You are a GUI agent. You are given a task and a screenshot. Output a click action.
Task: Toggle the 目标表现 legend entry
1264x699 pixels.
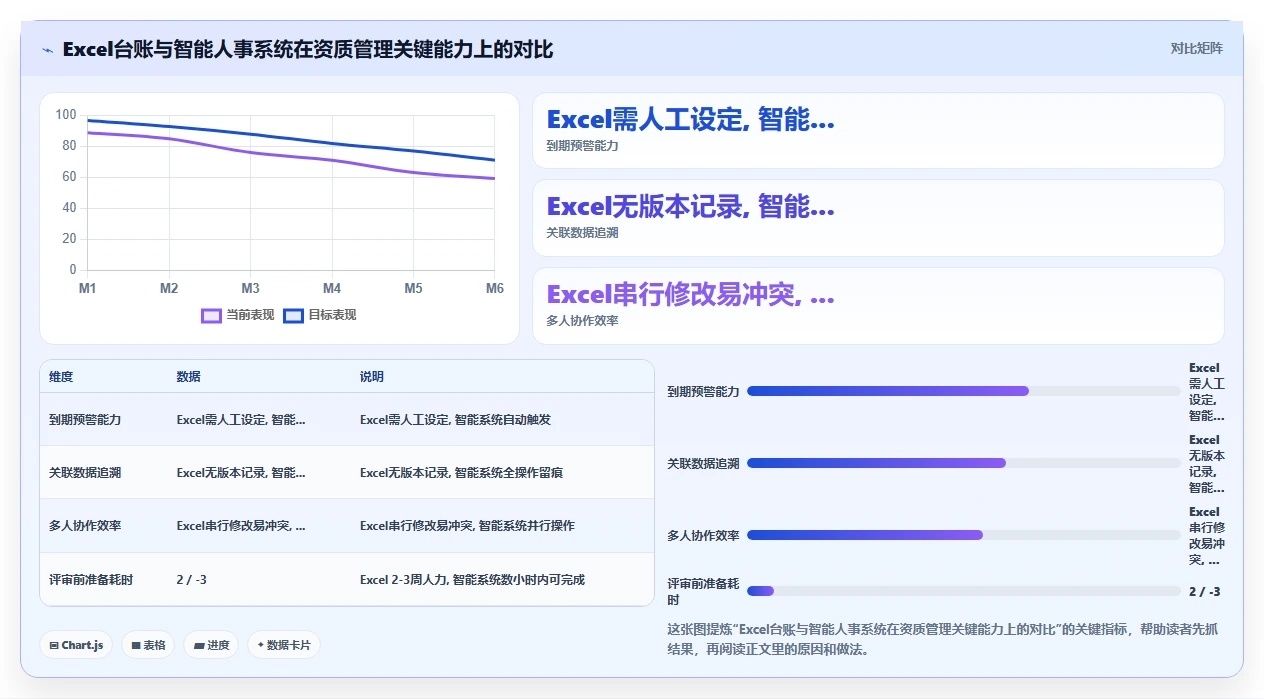pyautogui.click(x=320, y=315)
